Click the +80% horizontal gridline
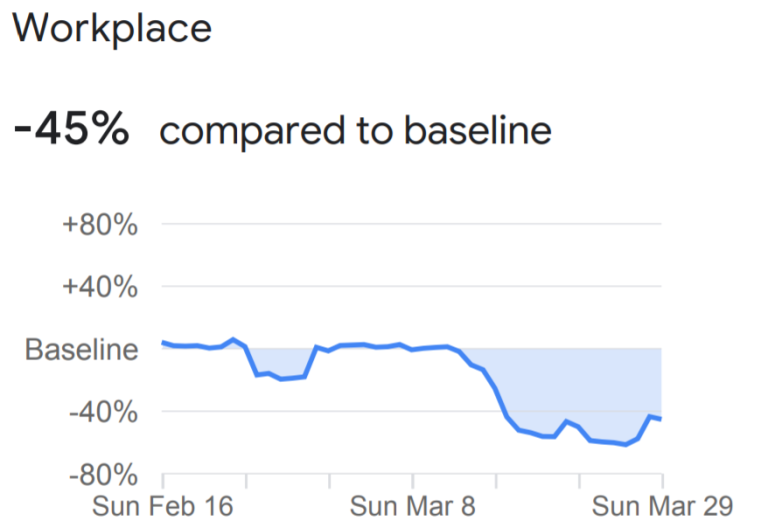This screenshot has width=768, height=528. [400, 224]
